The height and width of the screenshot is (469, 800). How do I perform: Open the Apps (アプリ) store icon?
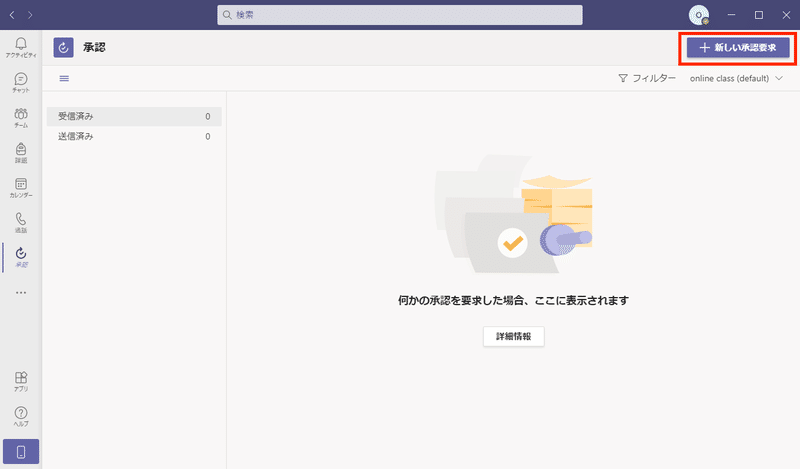21,381
